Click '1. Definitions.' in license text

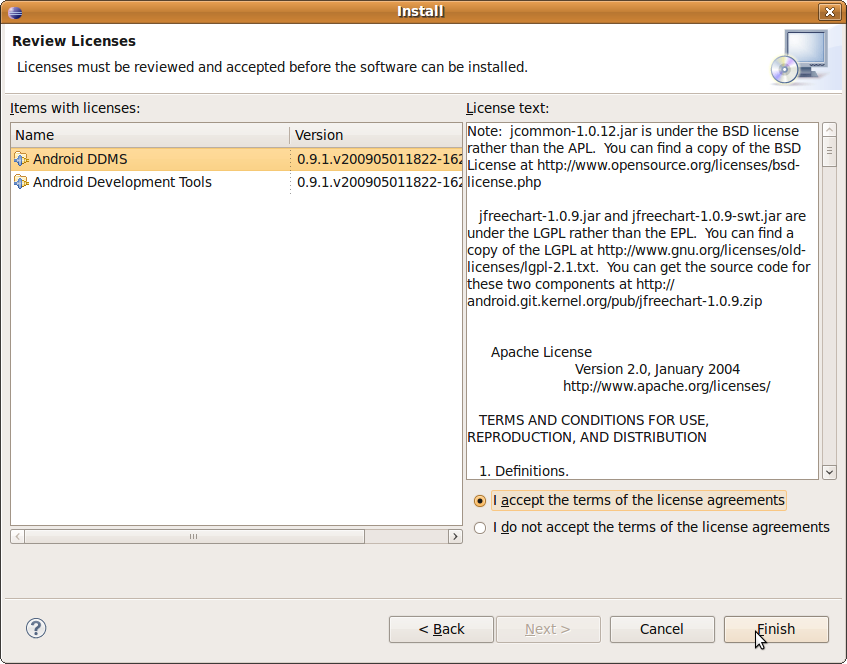tap(524, 471)
